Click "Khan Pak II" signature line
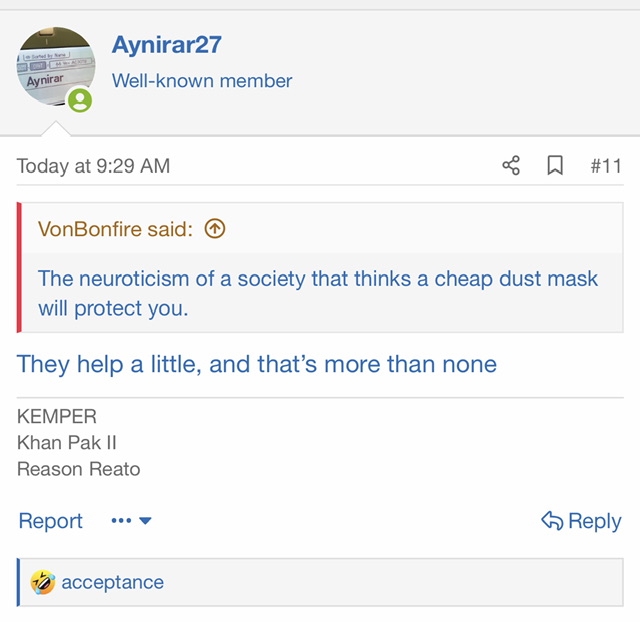Viewport: 640px width, 622px height. click(x=67, y=443)
